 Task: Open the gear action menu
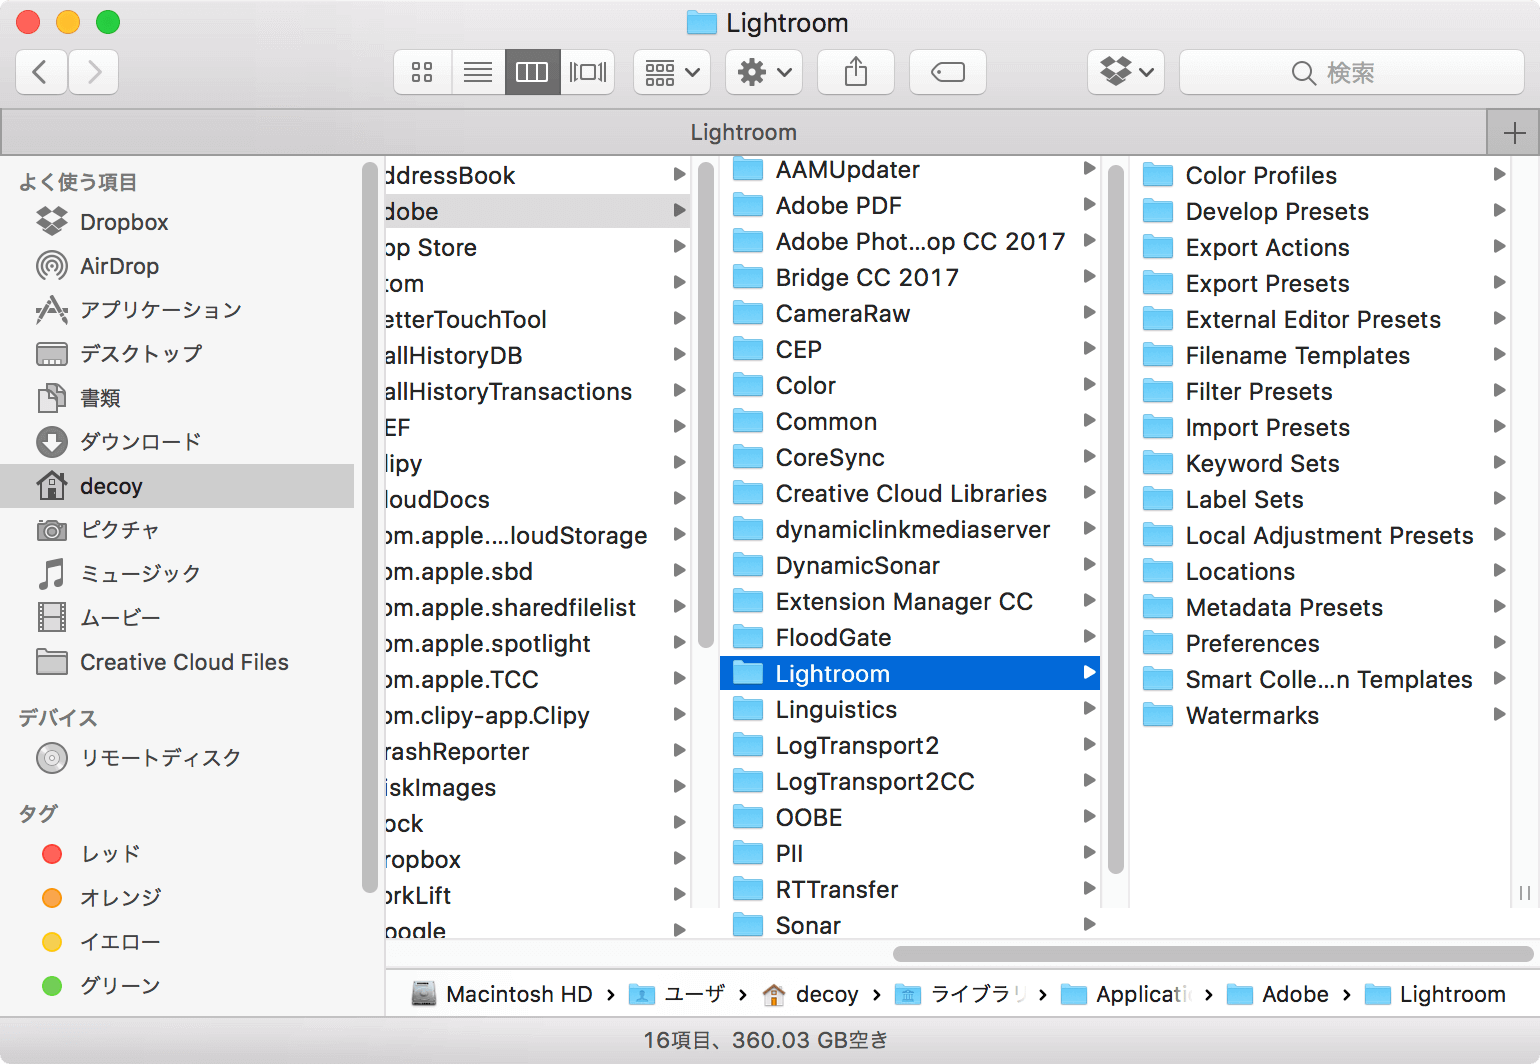point(764,72)
